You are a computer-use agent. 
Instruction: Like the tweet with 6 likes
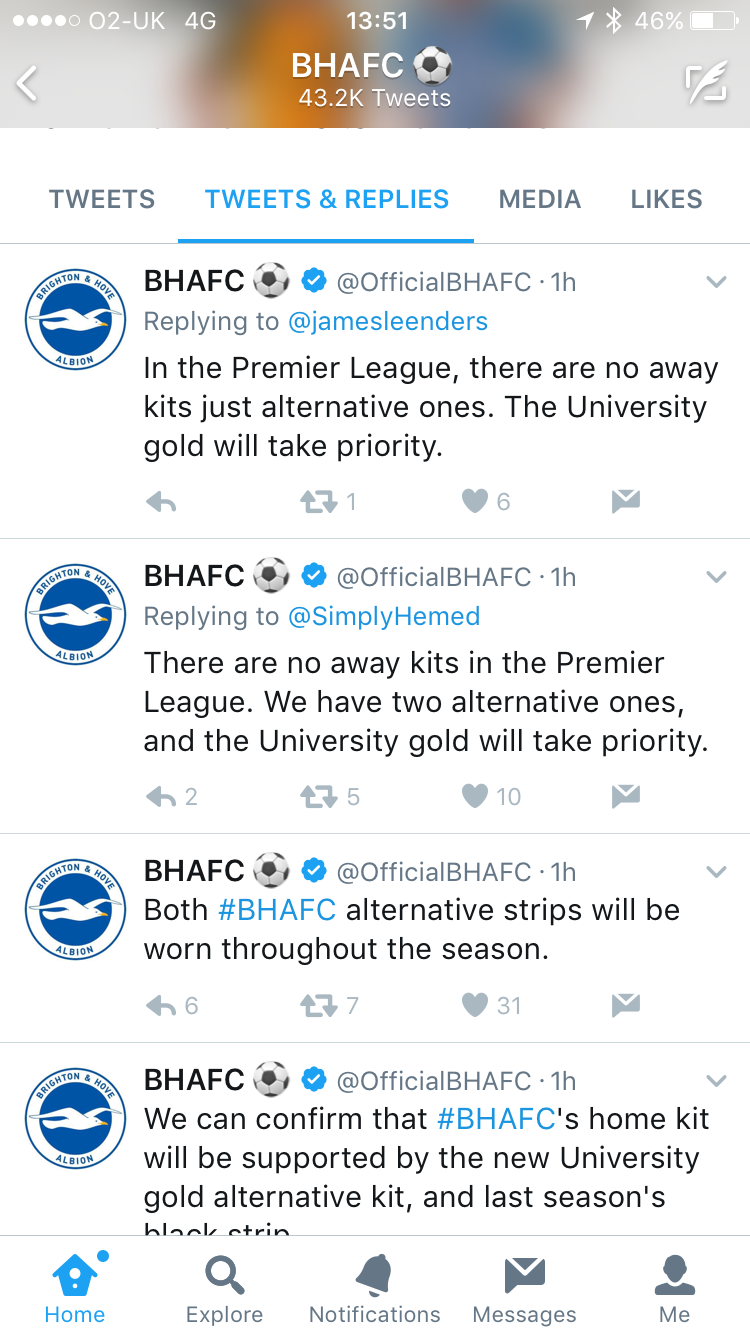coord(474,502)
